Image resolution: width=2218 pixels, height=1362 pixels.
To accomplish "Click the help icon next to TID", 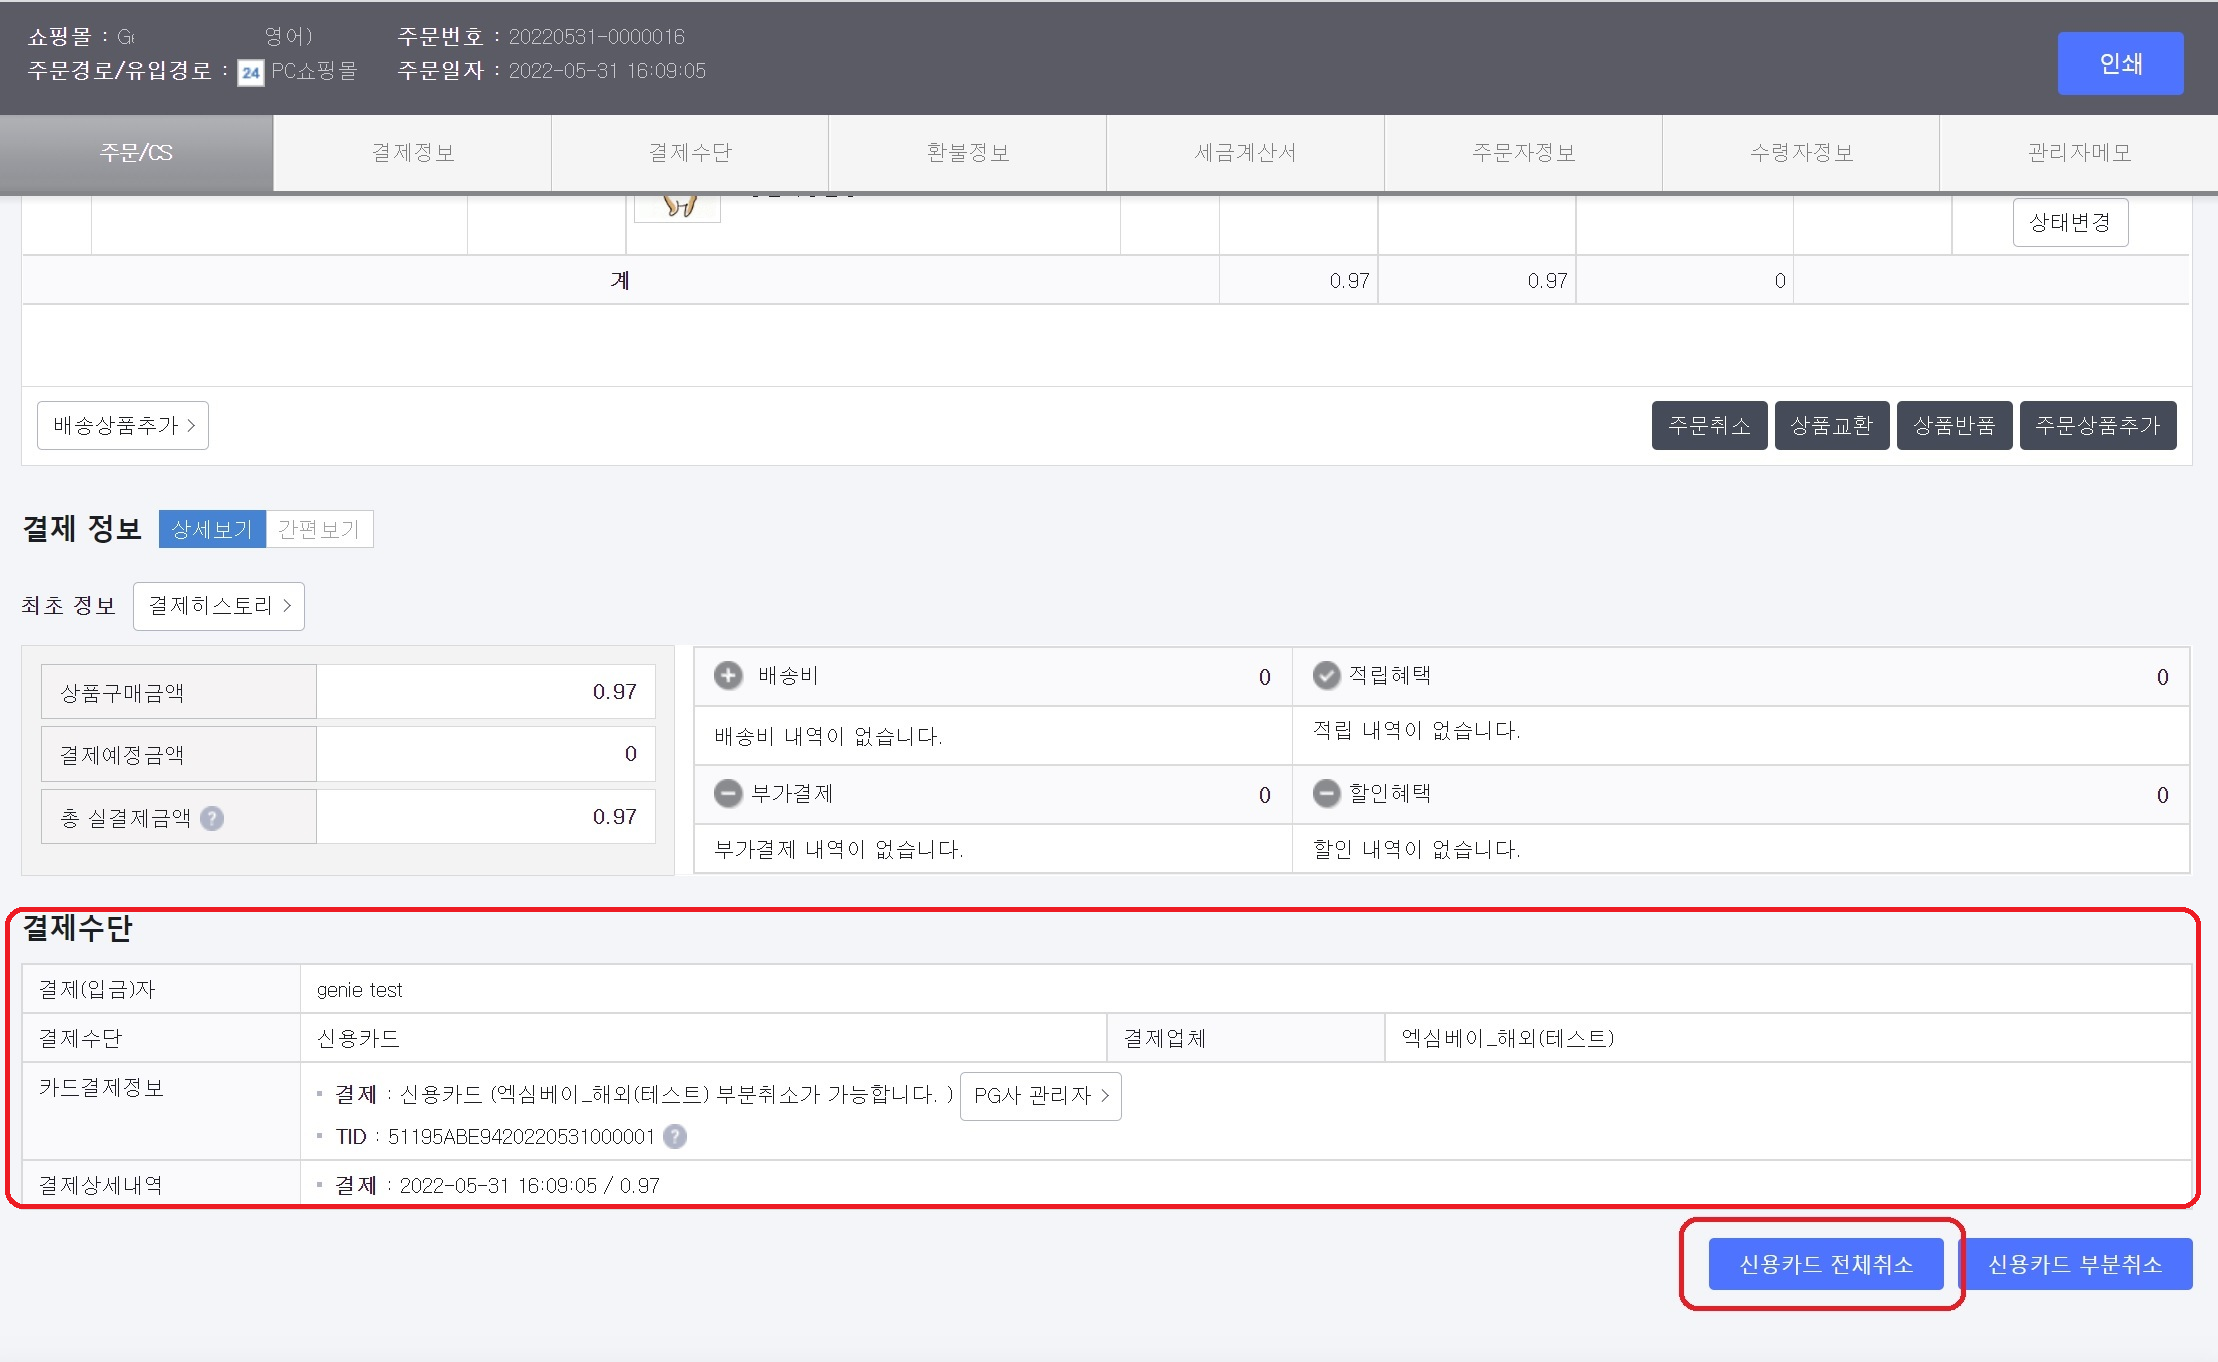I will 675,1137.
